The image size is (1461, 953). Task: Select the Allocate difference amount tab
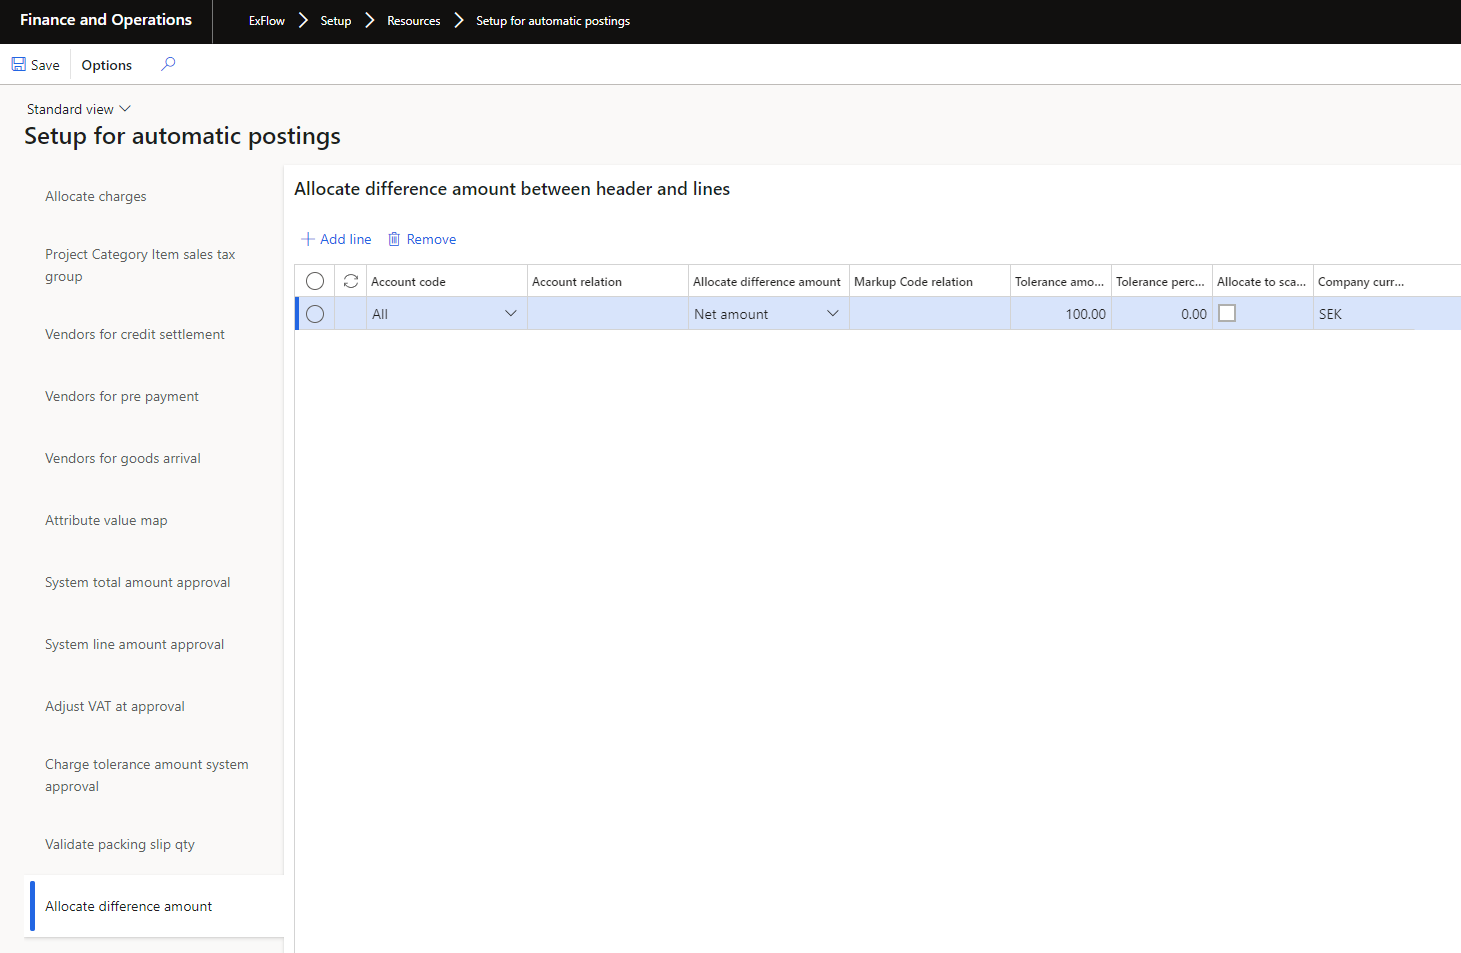154,906
